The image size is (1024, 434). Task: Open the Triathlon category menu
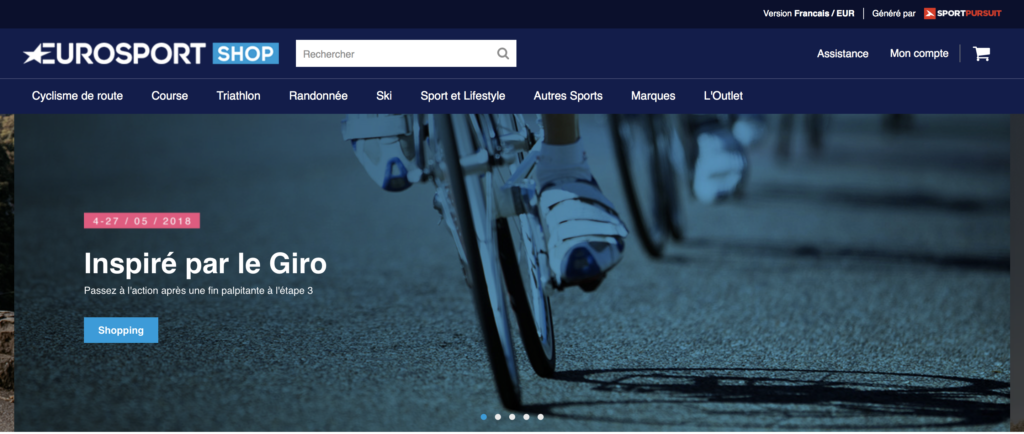click(x=238, y=96)
